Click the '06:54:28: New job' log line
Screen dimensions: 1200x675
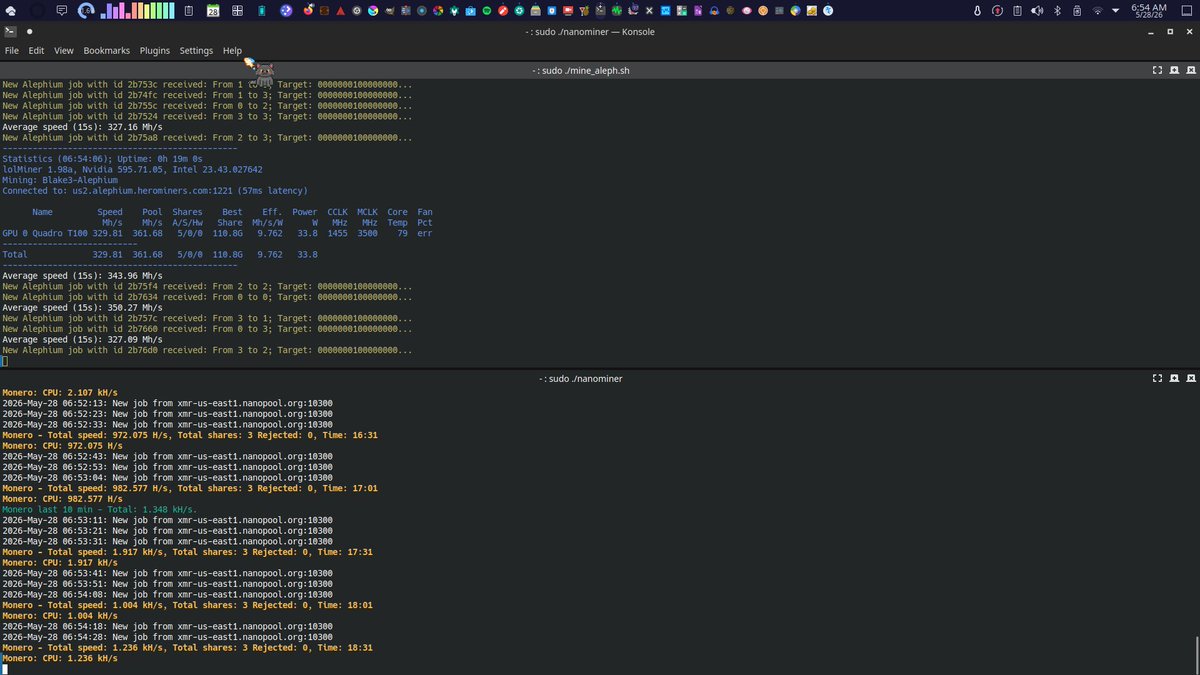point(167,637)
